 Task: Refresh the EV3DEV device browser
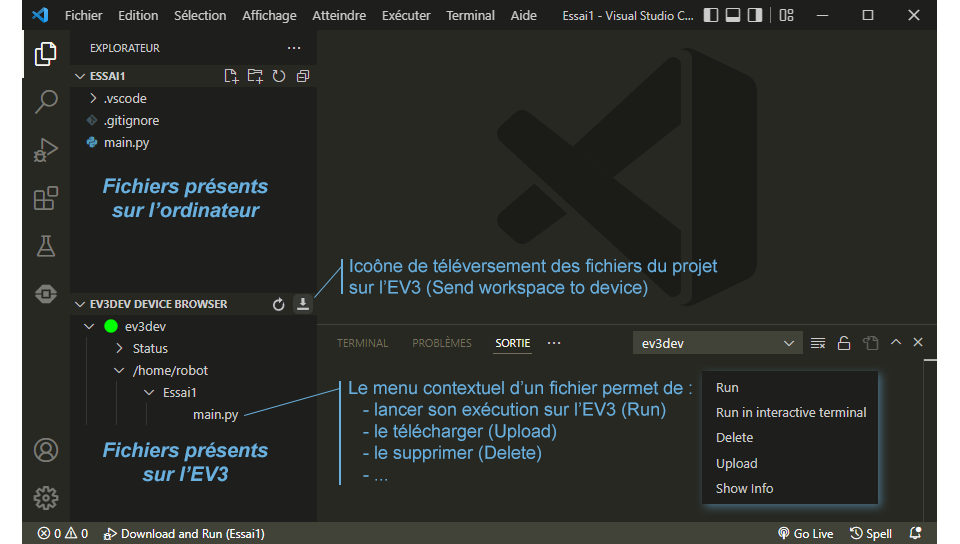279,304
